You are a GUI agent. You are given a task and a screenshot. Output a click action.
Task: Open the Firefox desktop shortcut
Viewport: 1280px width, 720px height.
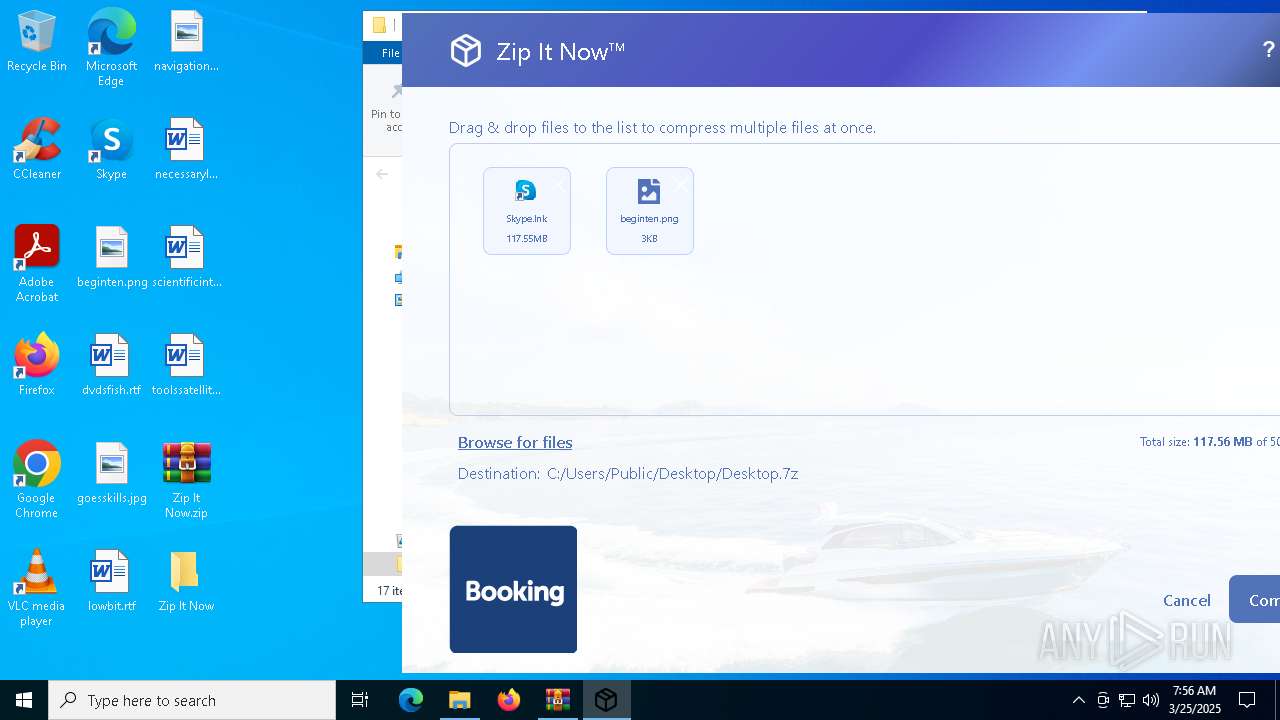(37, 365)
